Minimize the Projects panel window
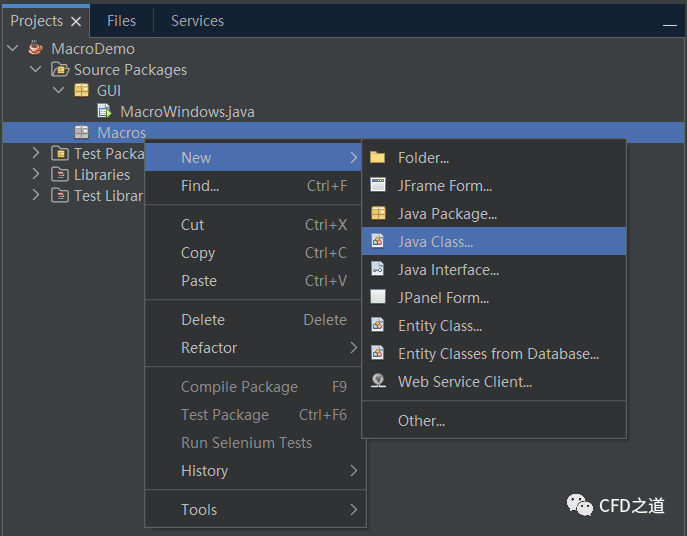This screenshot has height=536, width=687. (x=668, y=22)
